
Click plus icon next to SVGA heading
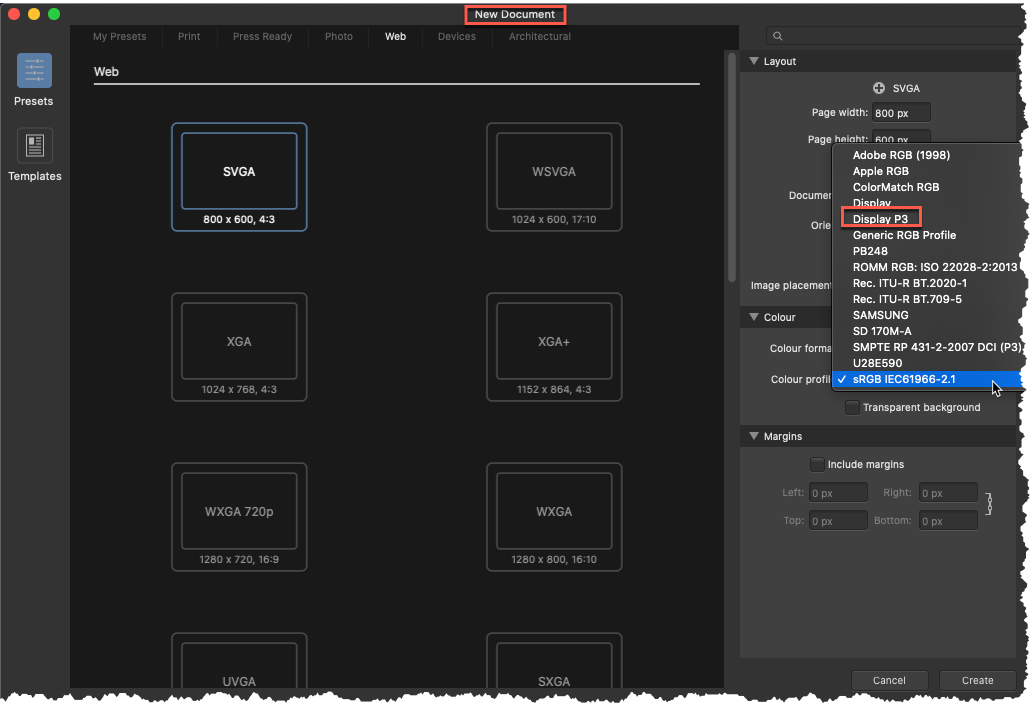(876, 88)
